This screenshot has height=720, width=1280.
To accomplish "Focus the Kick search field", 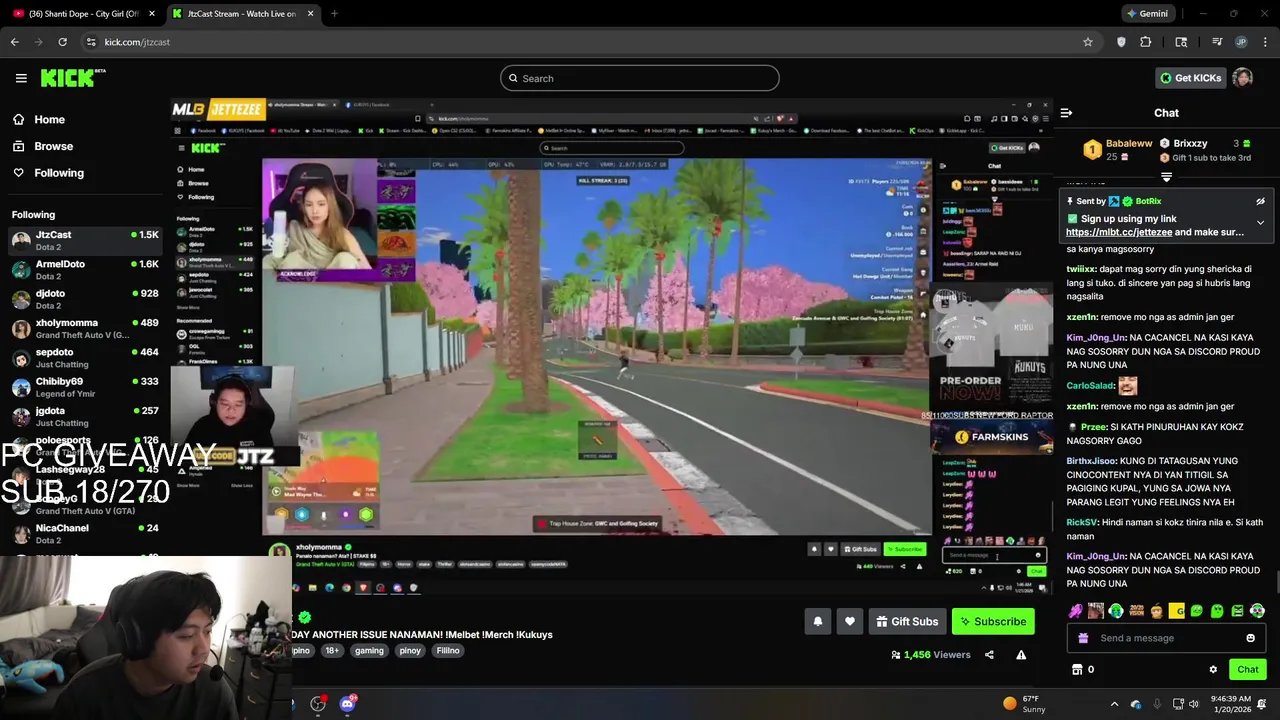I will click(x=640, y=78).
